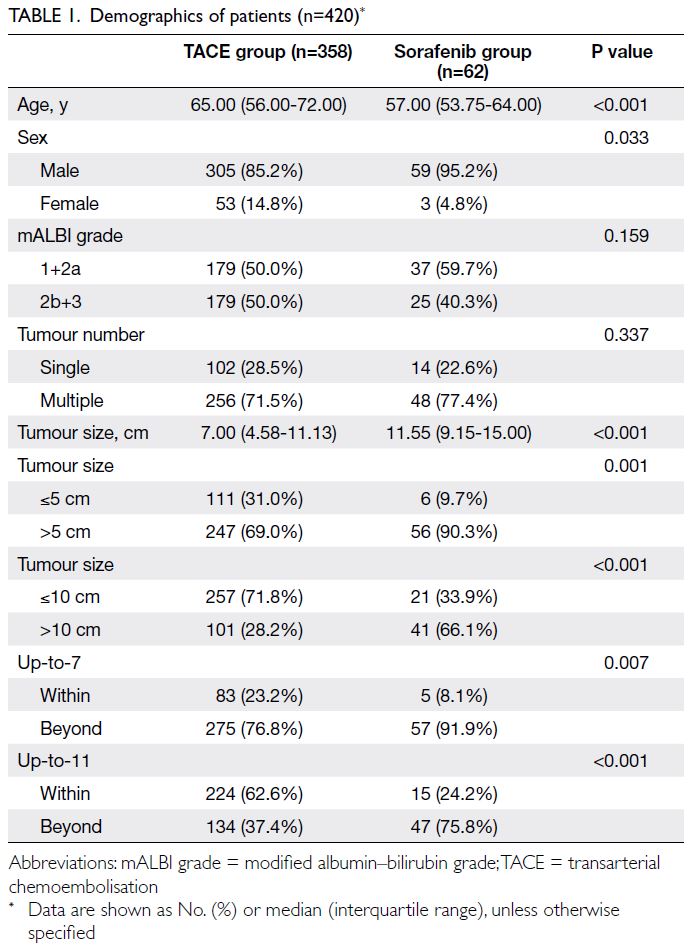Click the P value 0.007

tap(626, 663)
